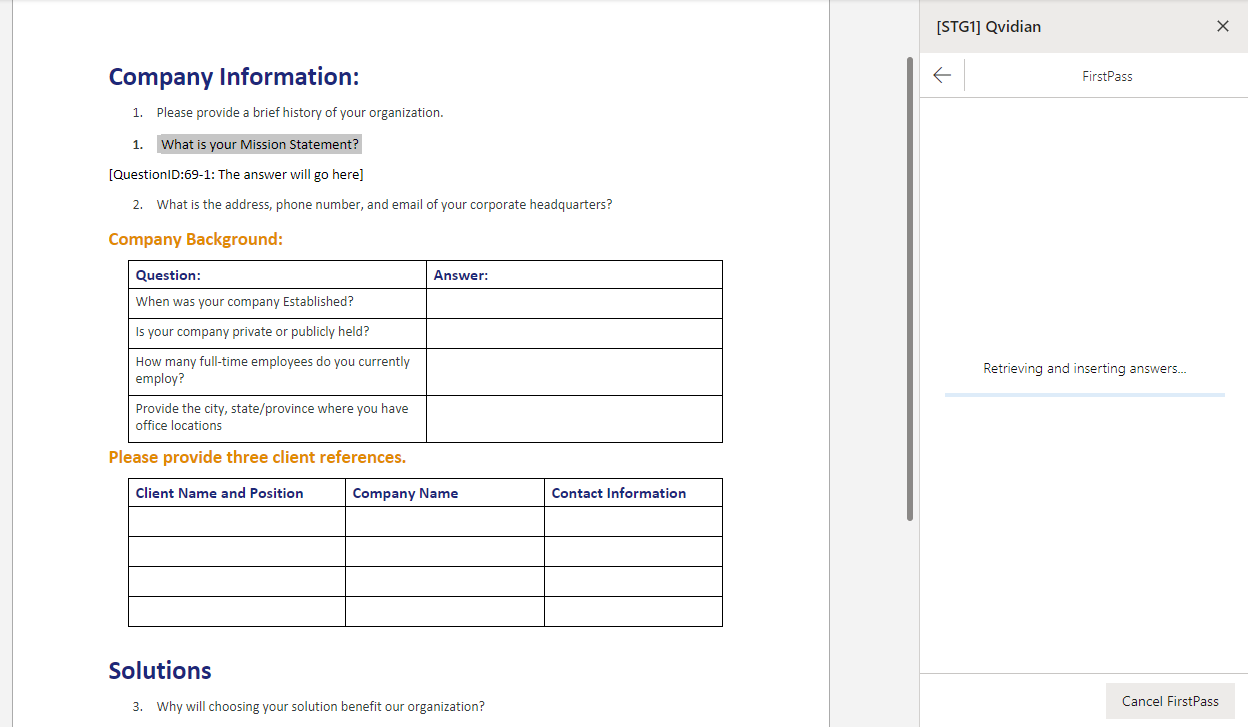Click answer cell for full-time employees row
The height and width of the screenshot is (727, 1248).
pyautogui.click(x=574, y=371)
